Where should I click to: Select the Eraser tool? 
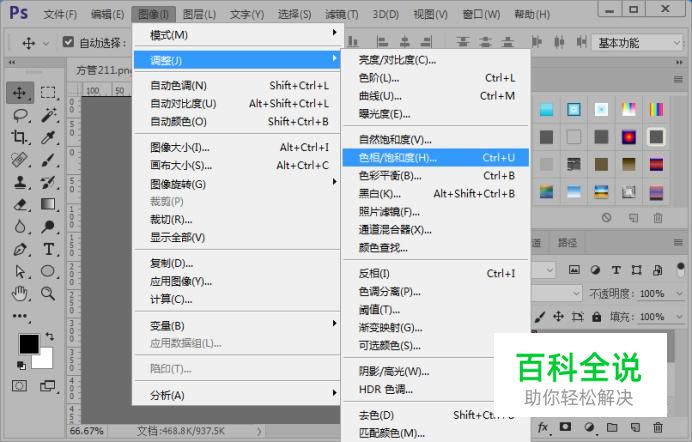(20, 204)
